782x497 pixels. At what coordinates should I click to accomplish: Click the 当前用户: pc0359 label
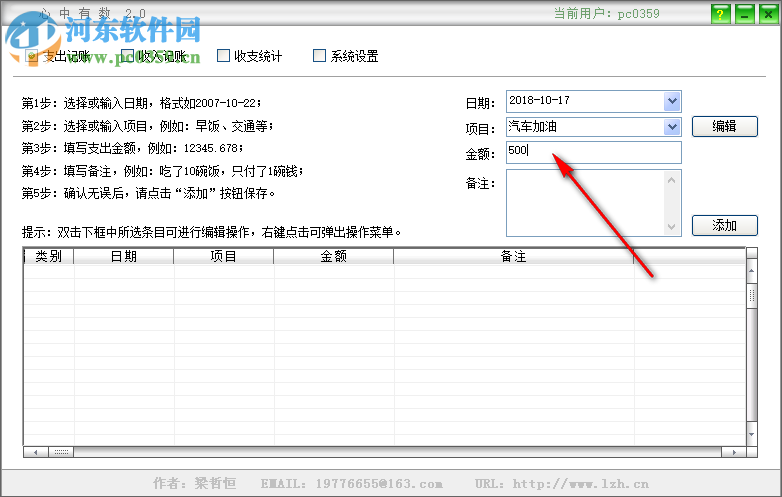click(606, 13)
